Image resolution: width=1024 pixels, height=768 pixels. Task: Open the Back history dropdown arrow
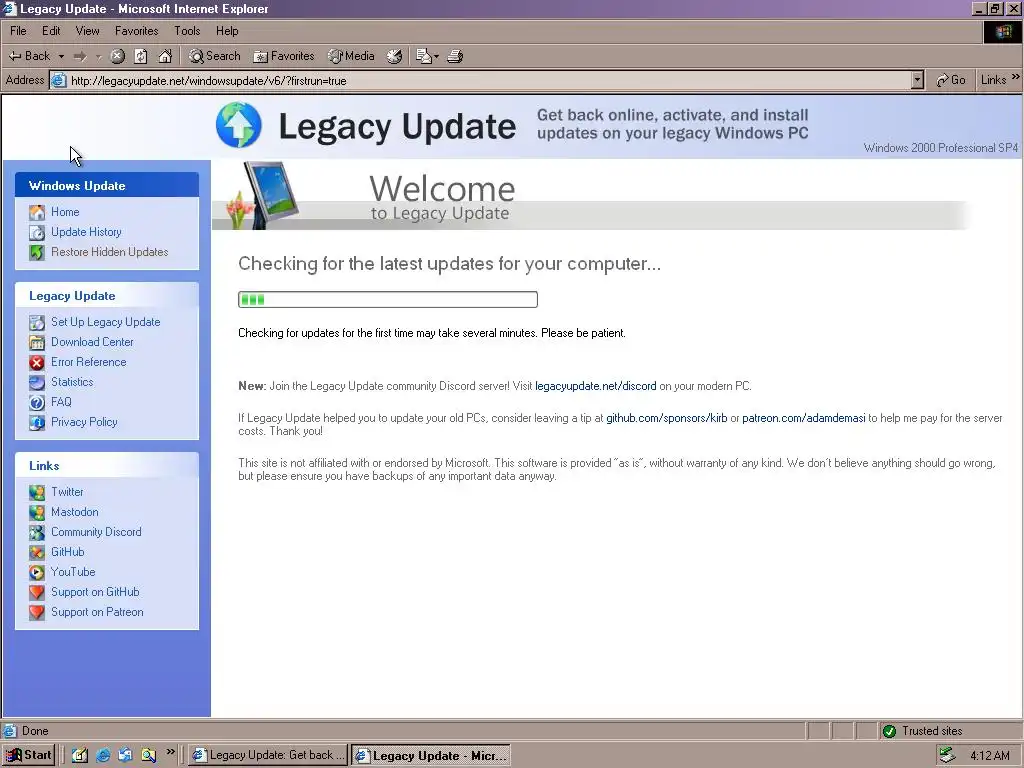[61, 57]
